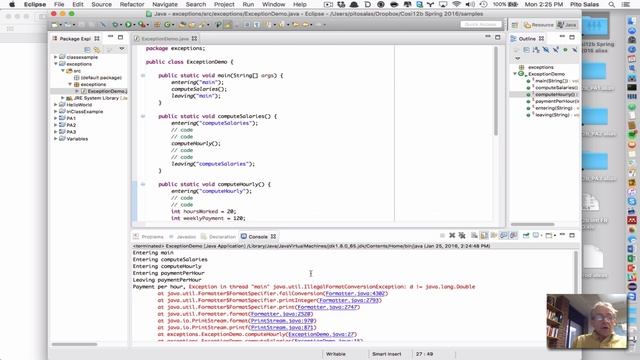Open the Project menu
This screenshot has width=640, height=360.
click(x=224, y=4)
